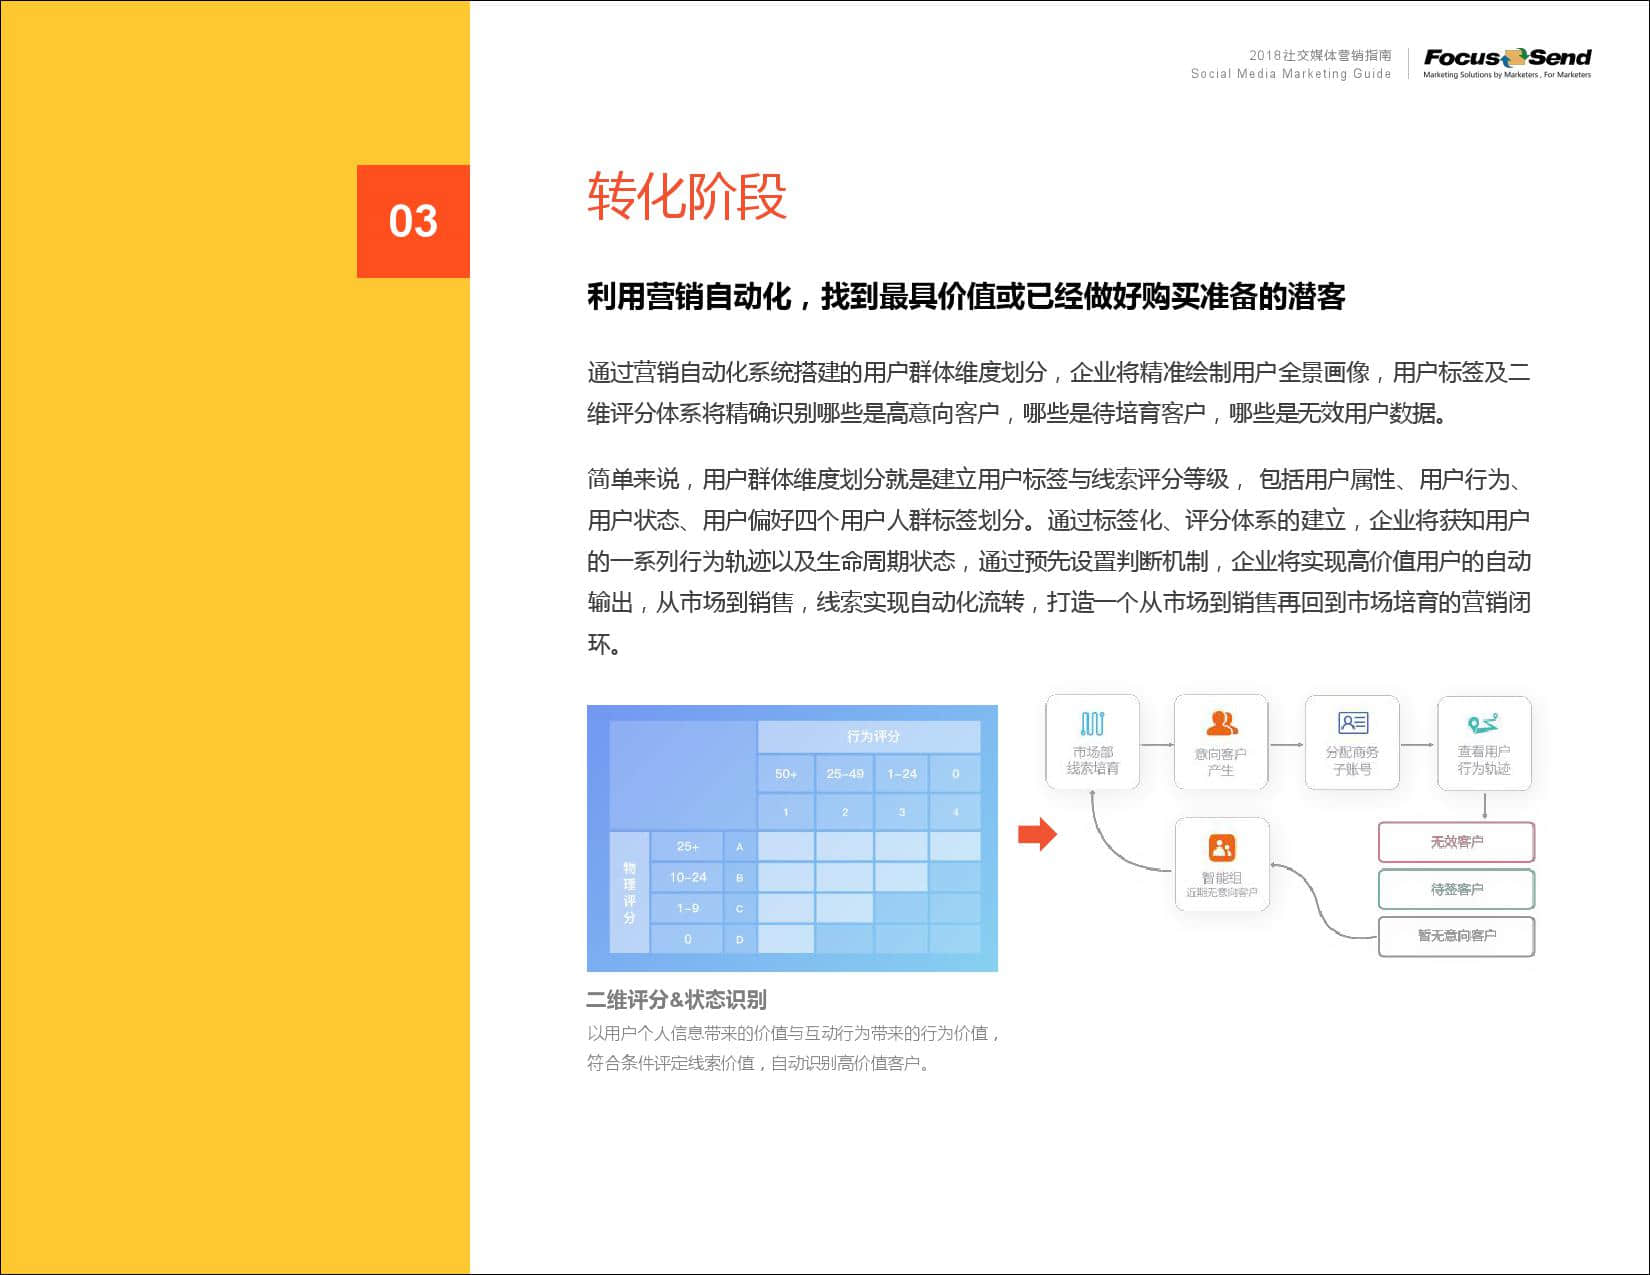Click the 待签客户 box
This screenshot has height=1275, width=1650.
[1456, 889]
